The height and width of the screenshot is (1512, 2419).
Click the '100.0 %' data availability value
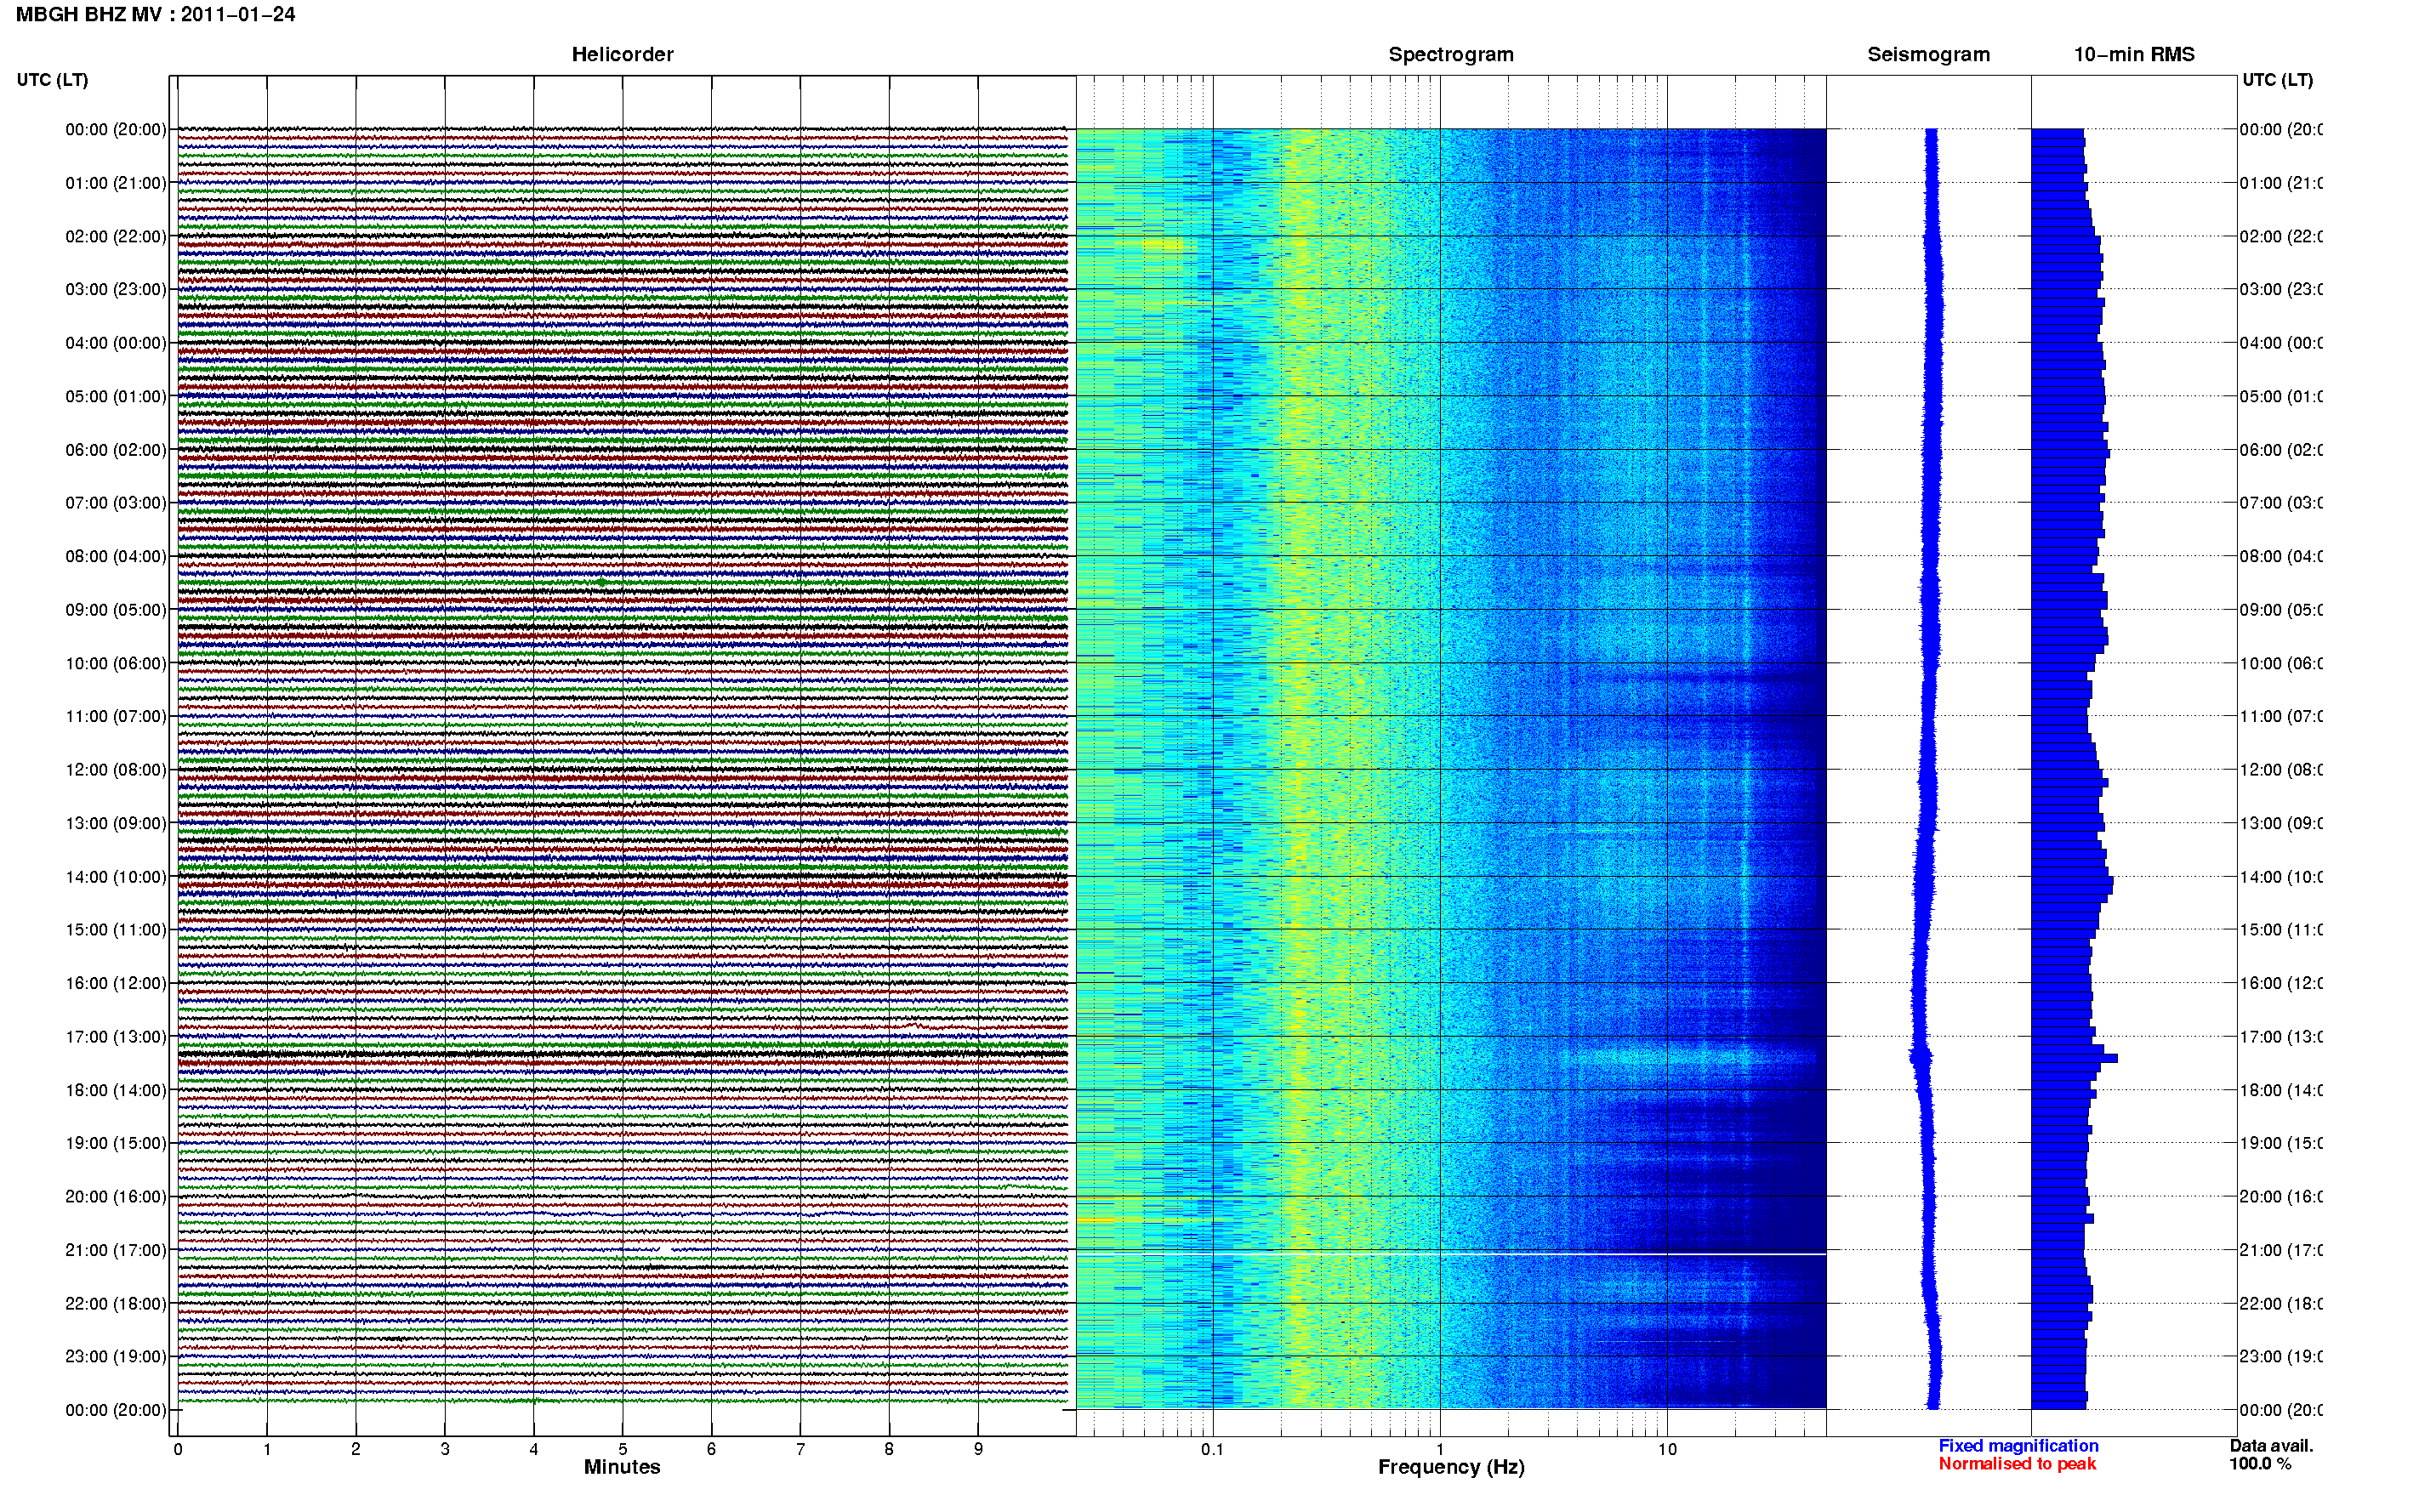[2260, 1464]
